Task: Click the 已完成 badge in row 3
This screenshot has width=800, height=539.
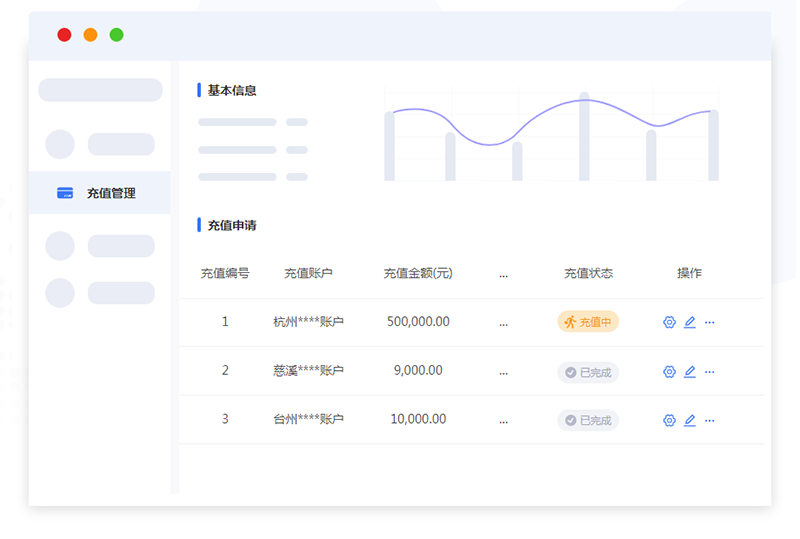Action: pyautogui.click(x=588, y=421)
